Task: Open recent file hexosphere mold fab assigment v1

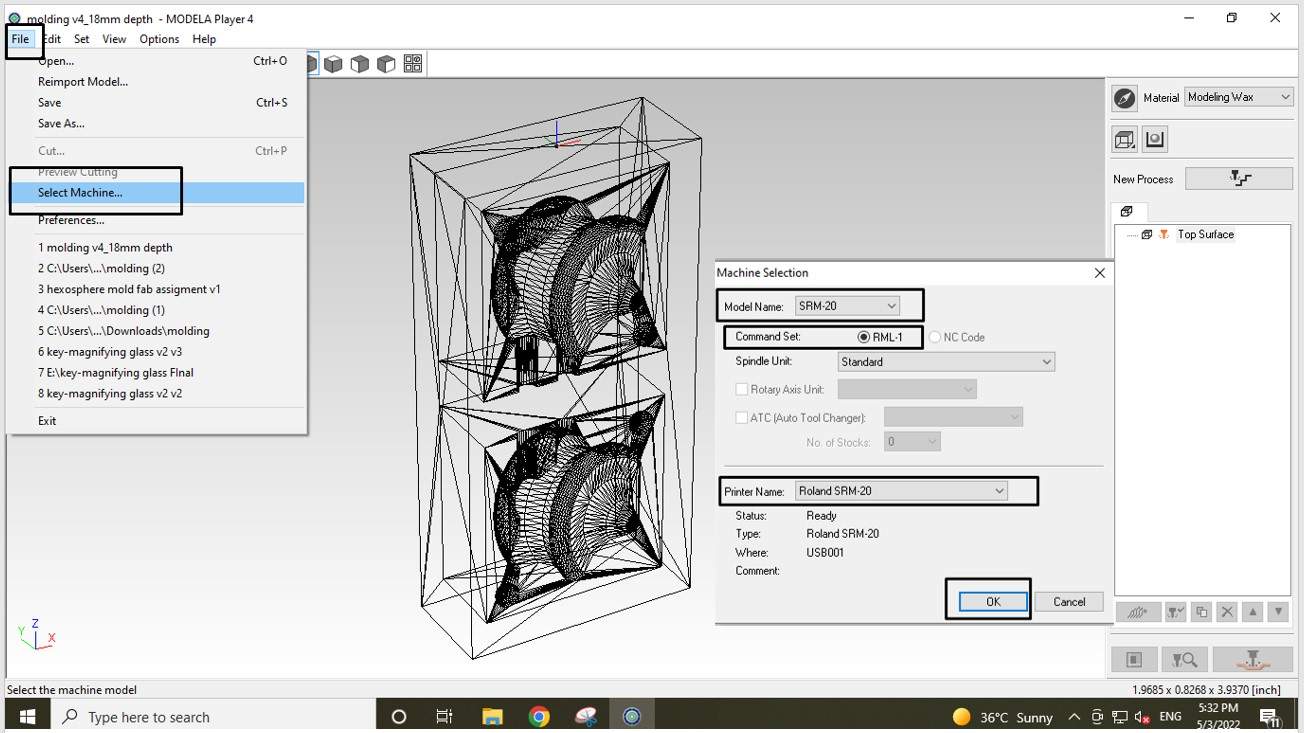Action: pos(156,289)
